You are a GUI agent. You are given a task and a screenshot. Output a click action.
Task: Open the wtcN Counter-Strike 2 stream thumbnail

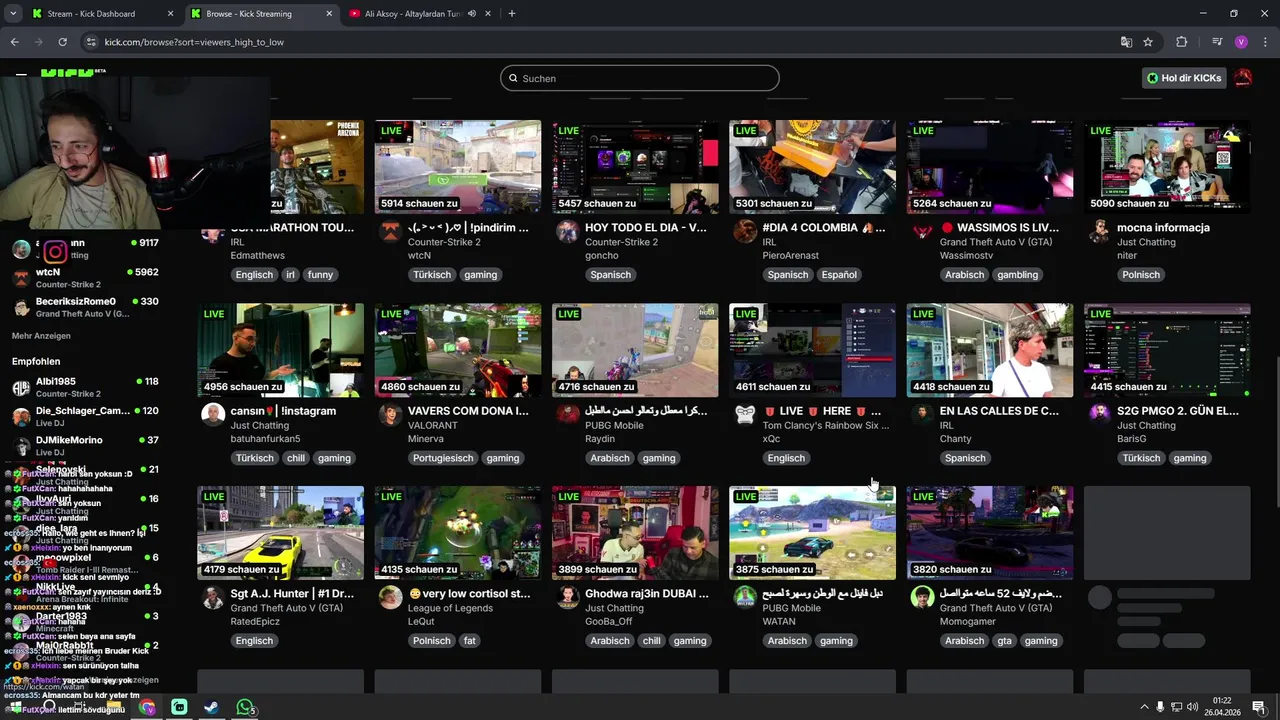click(458, 167)
